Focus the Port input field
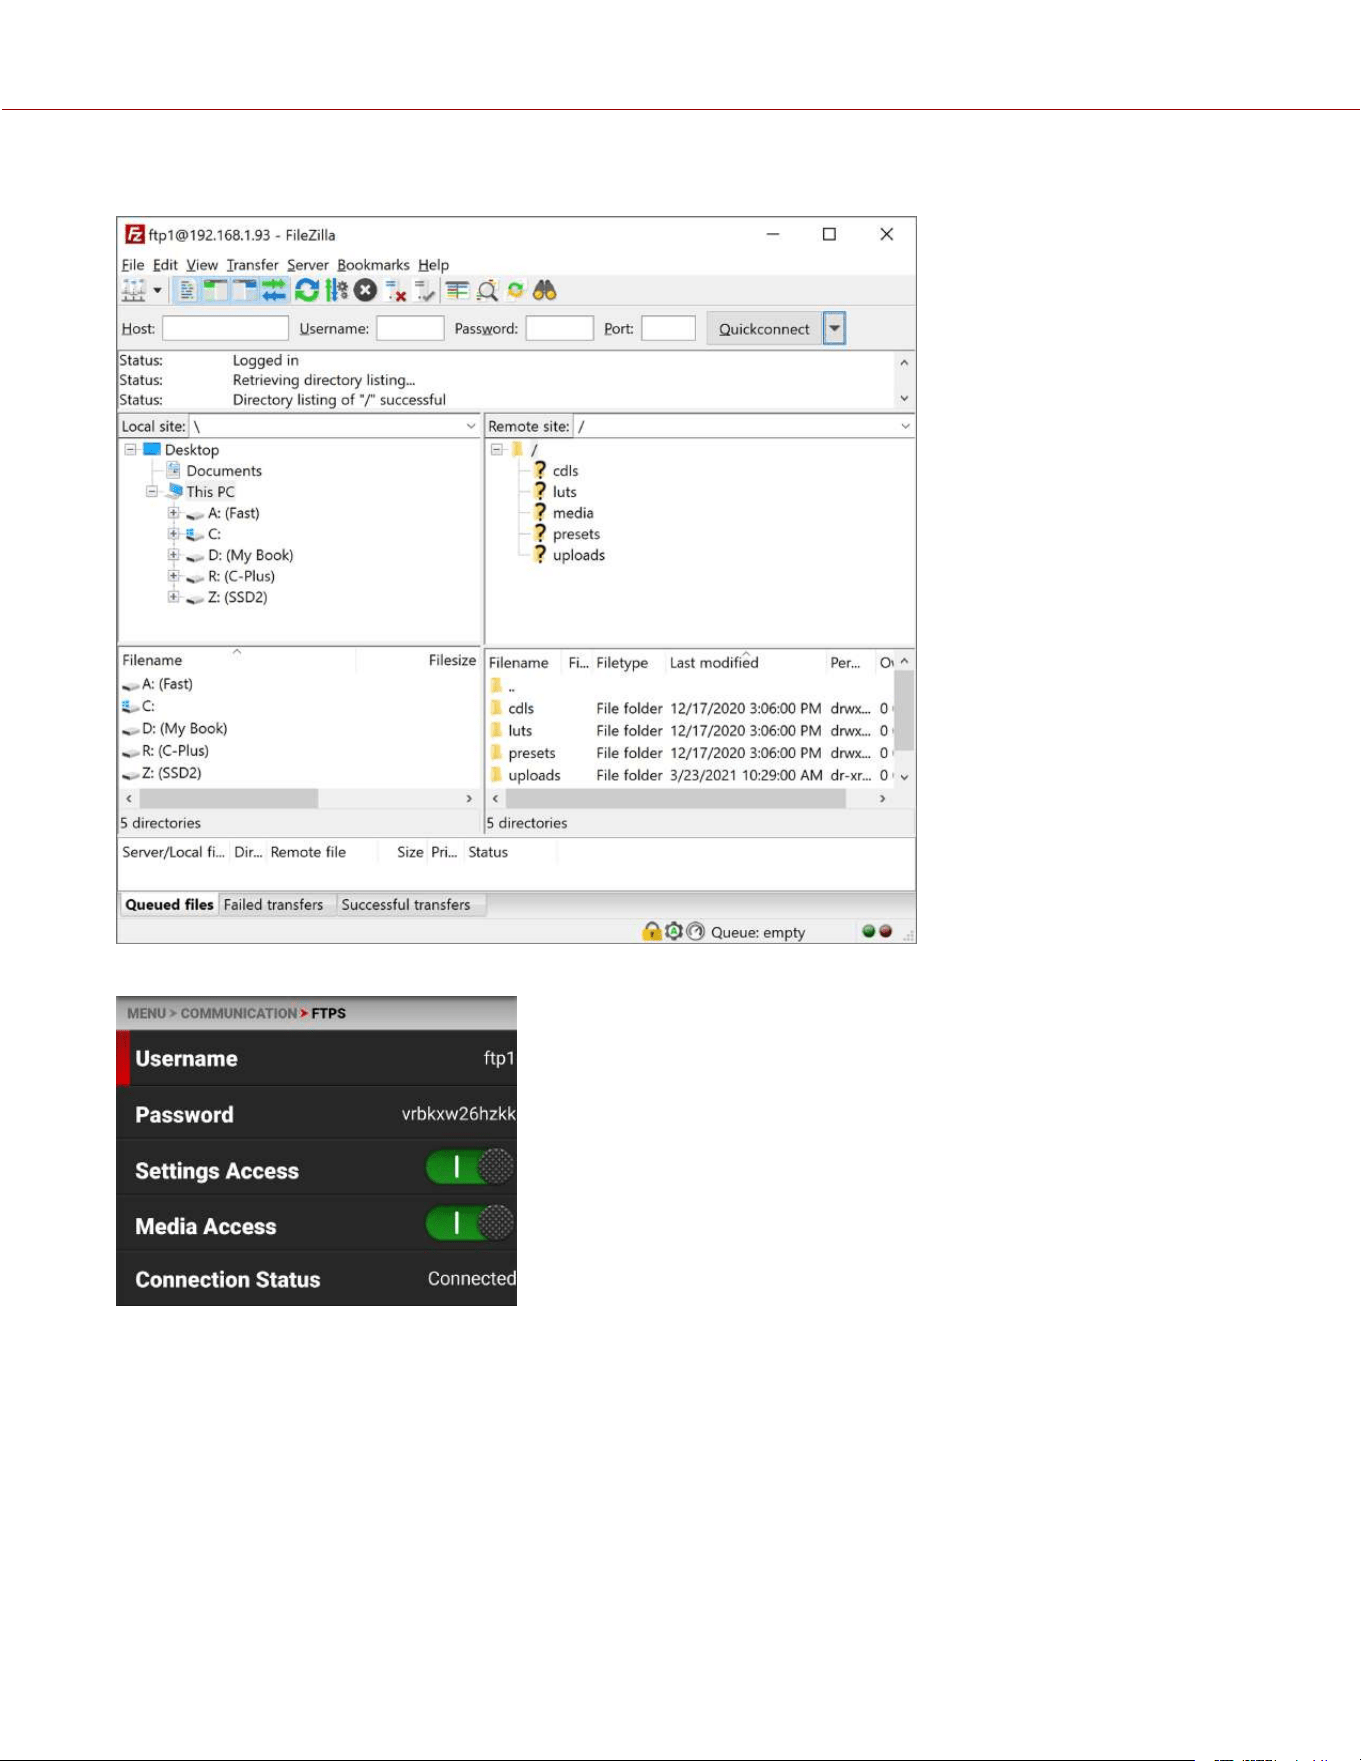Viewport: 1361px width, 1761px height. tap(668, 328)
